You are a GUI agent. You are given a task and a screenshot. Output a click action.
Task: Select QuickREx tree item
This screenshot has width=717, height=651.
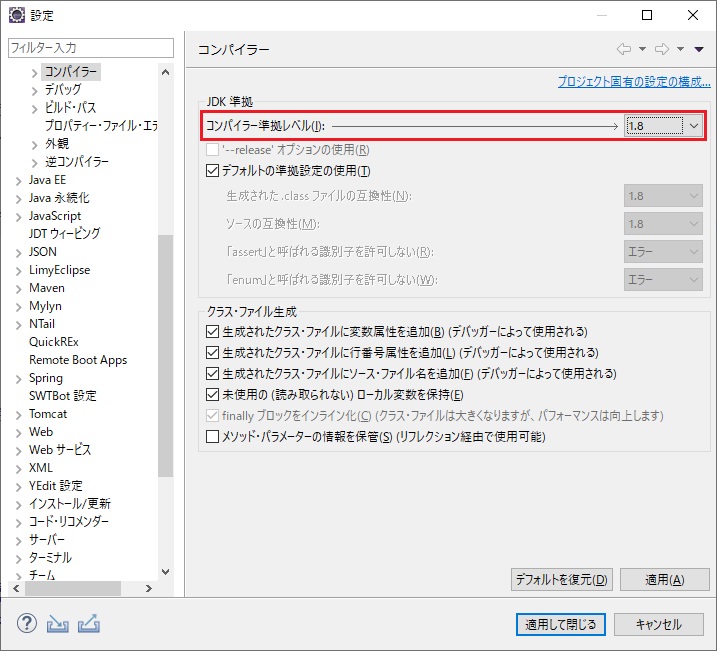click(x=54, y=342)
